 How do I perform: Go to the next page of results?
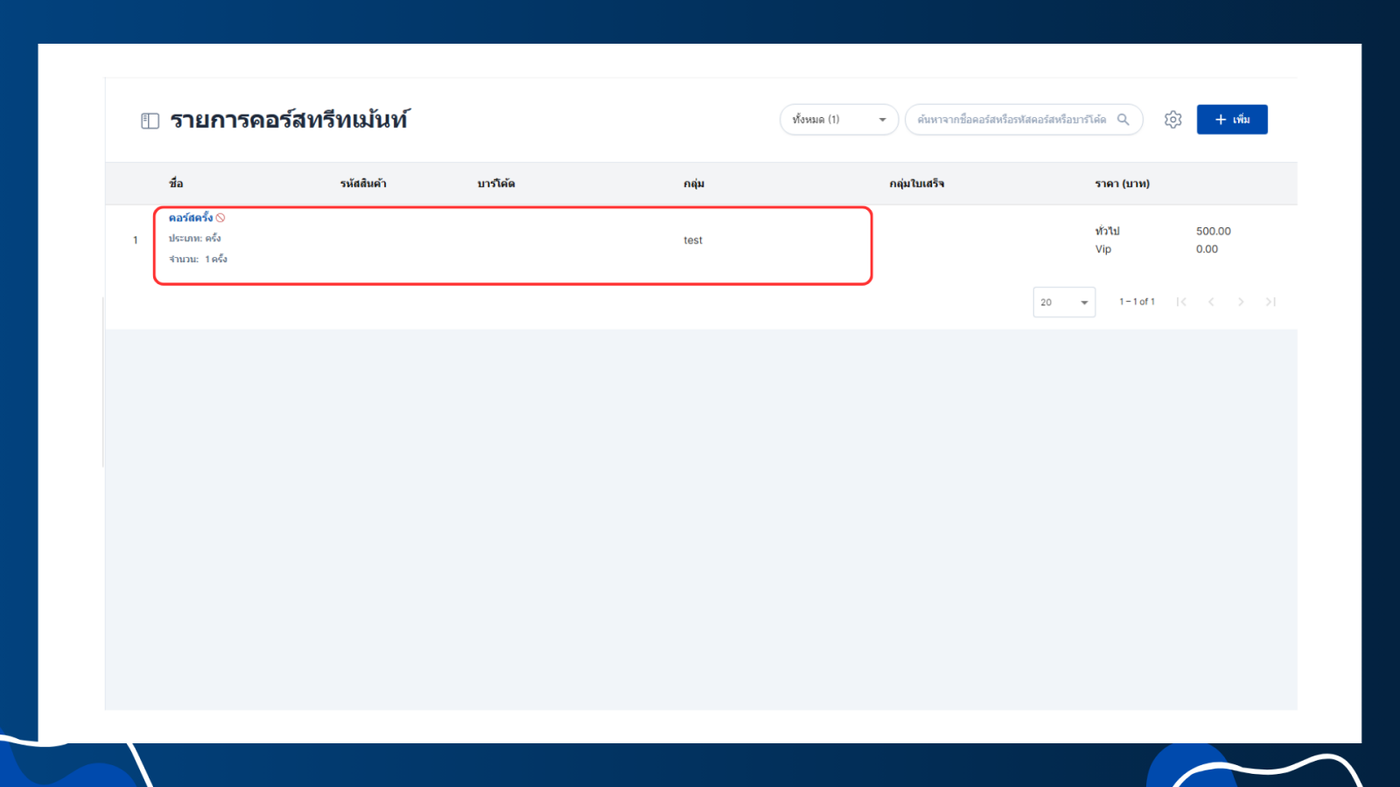[1241, 302]
